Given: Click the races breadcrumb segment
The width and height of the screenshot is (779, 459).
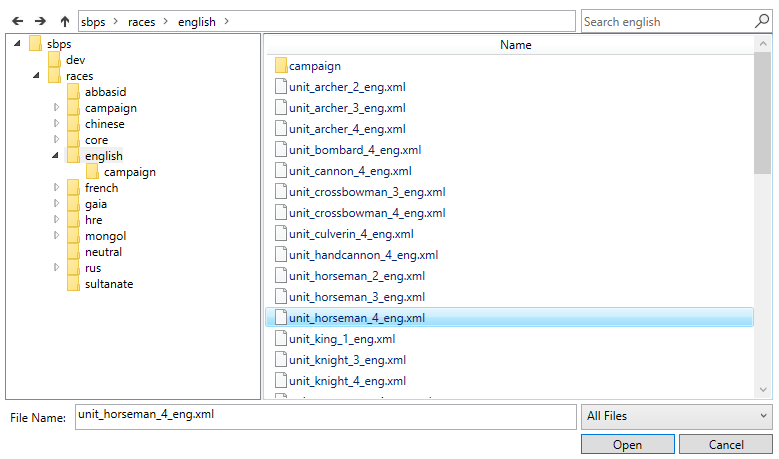Looking at the screenshot, I should [142, 22].
